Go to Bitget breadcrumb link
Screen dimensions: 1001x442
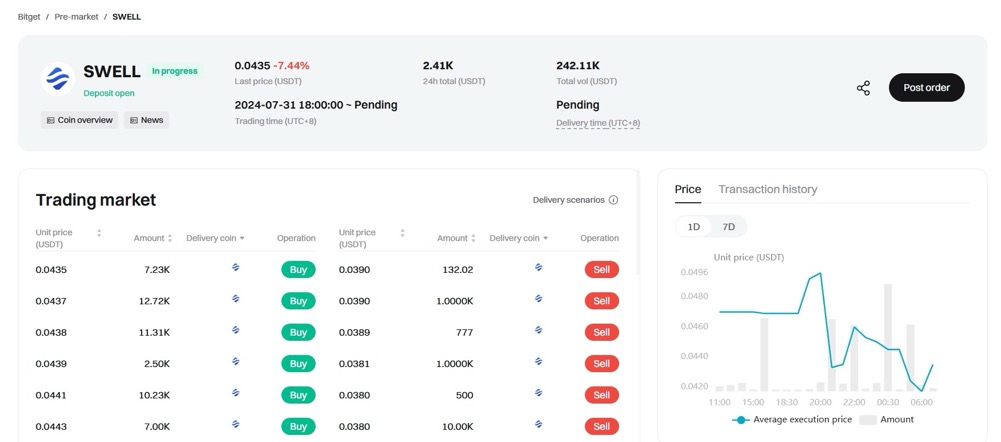coord(29,17)
